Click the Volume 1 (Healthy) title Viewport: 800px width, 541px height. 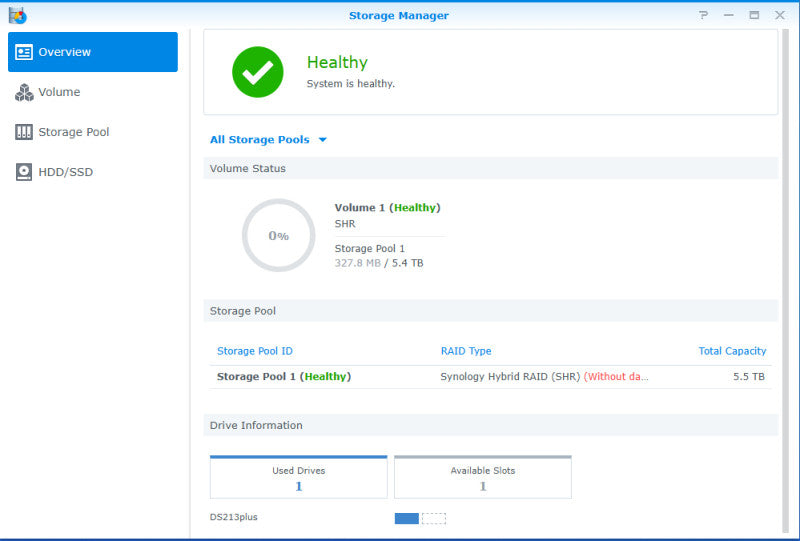click(x=387, y=208)
